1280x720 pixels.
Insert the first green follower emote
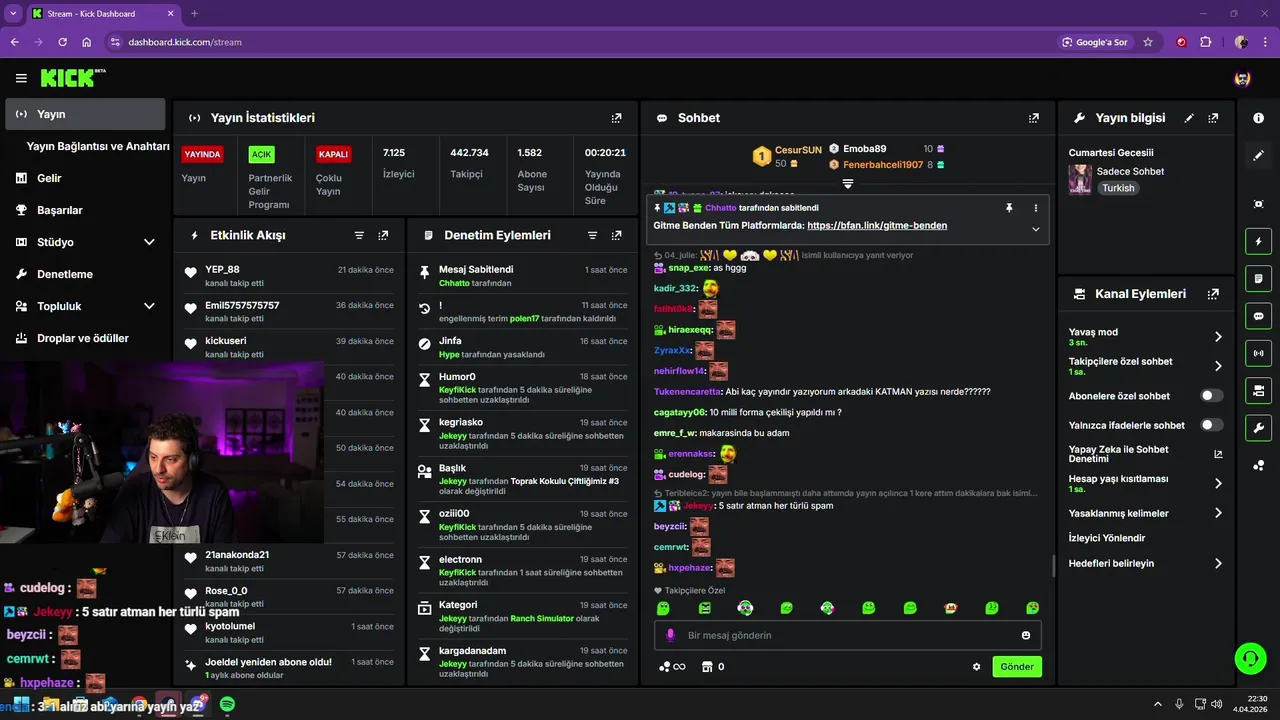tap(662, 608)
